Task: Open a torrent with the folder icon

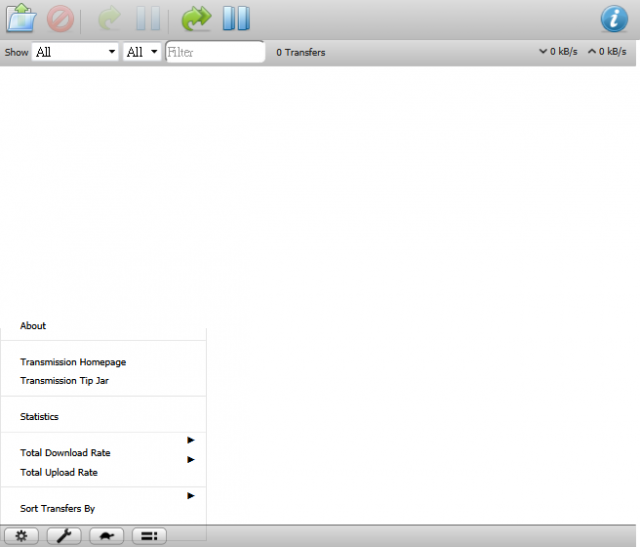Action: 21,18
